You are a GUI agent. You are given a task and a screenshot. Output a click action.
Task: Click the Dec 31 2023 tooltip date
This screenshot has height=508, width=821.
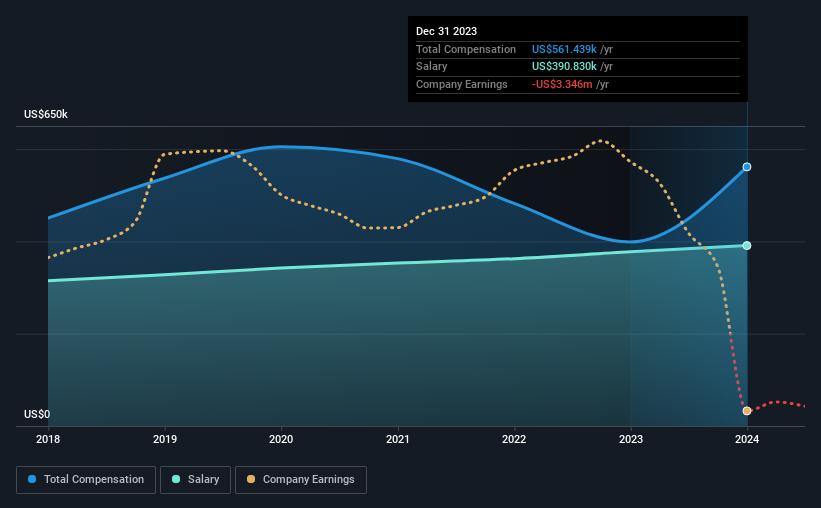447,31
